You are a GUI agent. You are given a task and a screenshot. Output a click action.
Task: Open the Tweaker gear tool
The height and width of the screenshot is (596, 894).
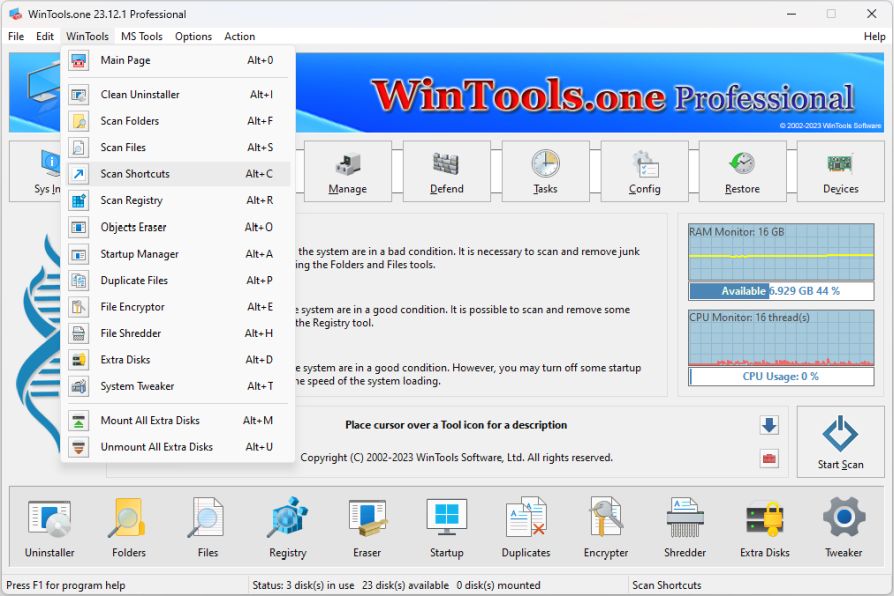844,526
